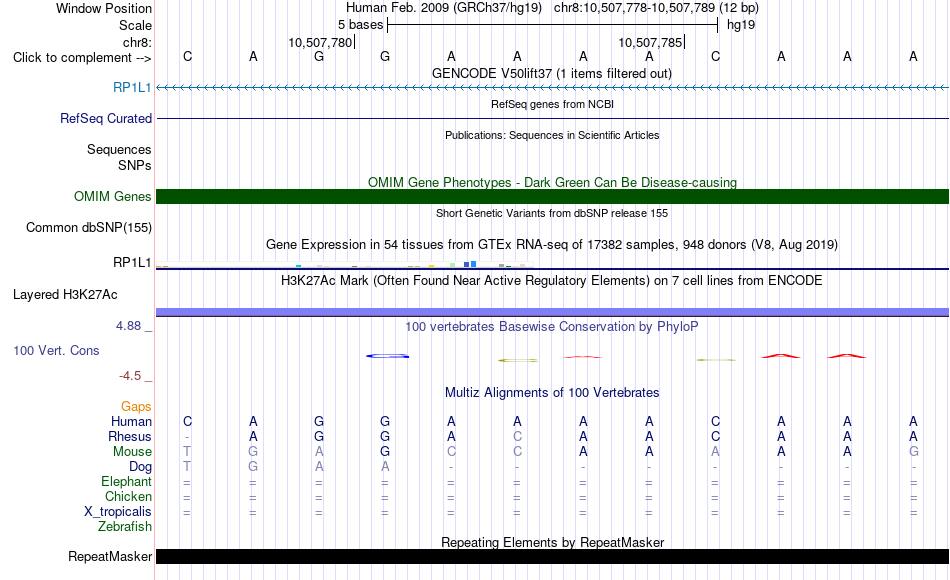Image resolution: width=950 pixels, height=580 pixels.
Task: Select the Mouse species row label
Action: [x=132, y=452]
